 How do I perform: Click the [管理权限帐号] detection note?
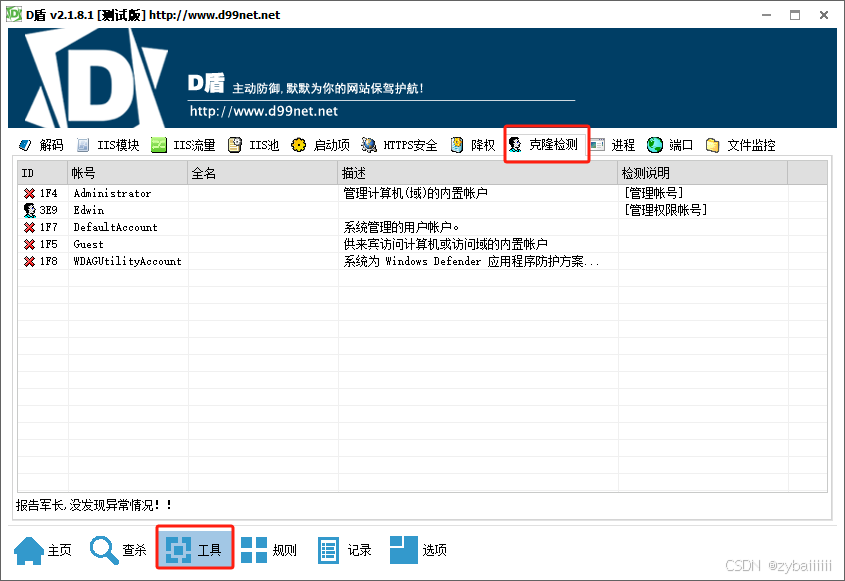coord(666,210)
